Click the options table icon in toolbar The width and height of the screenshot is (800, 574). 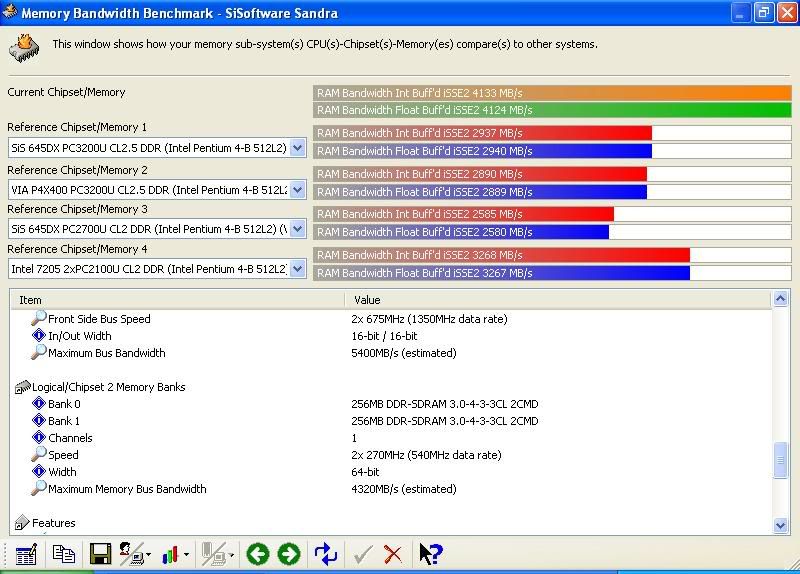coord(26,553)
